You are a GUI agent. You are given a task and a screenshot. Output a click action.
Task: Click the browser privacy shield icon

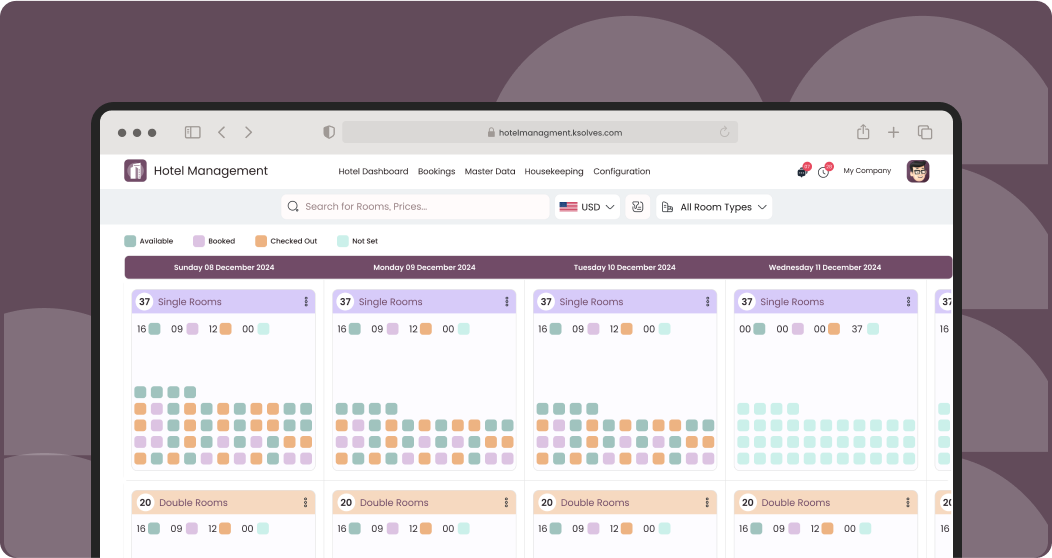tap(329, 132)
